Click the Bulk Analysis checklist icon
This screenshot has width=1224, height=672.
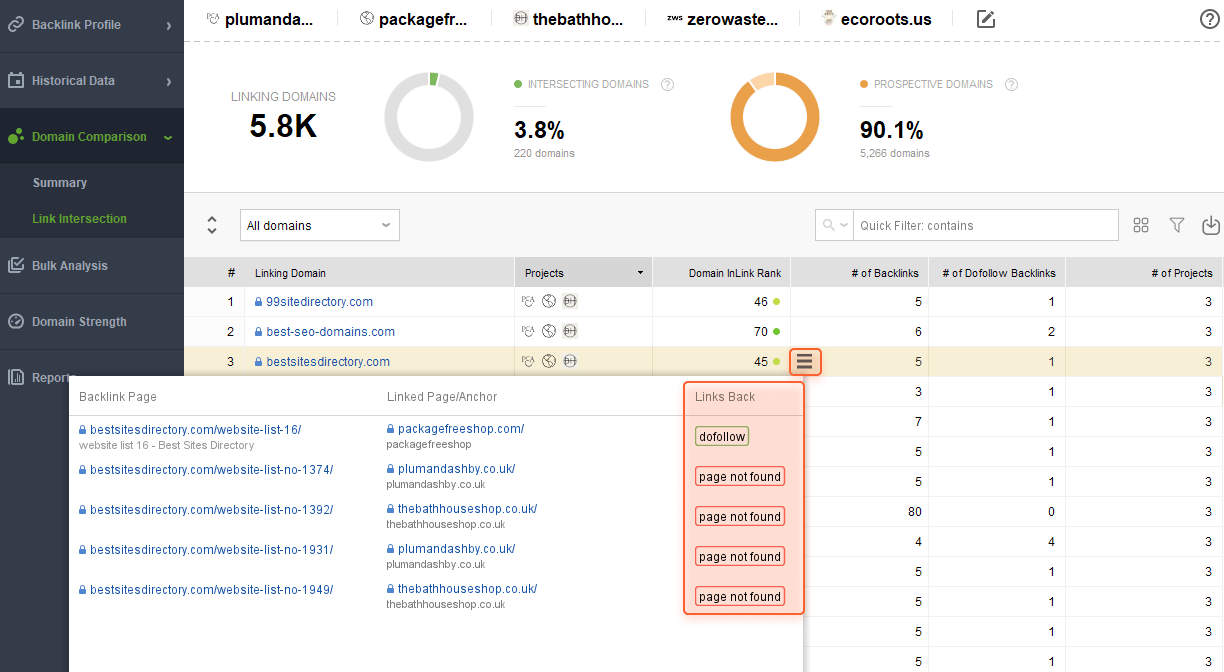(16, 266)
